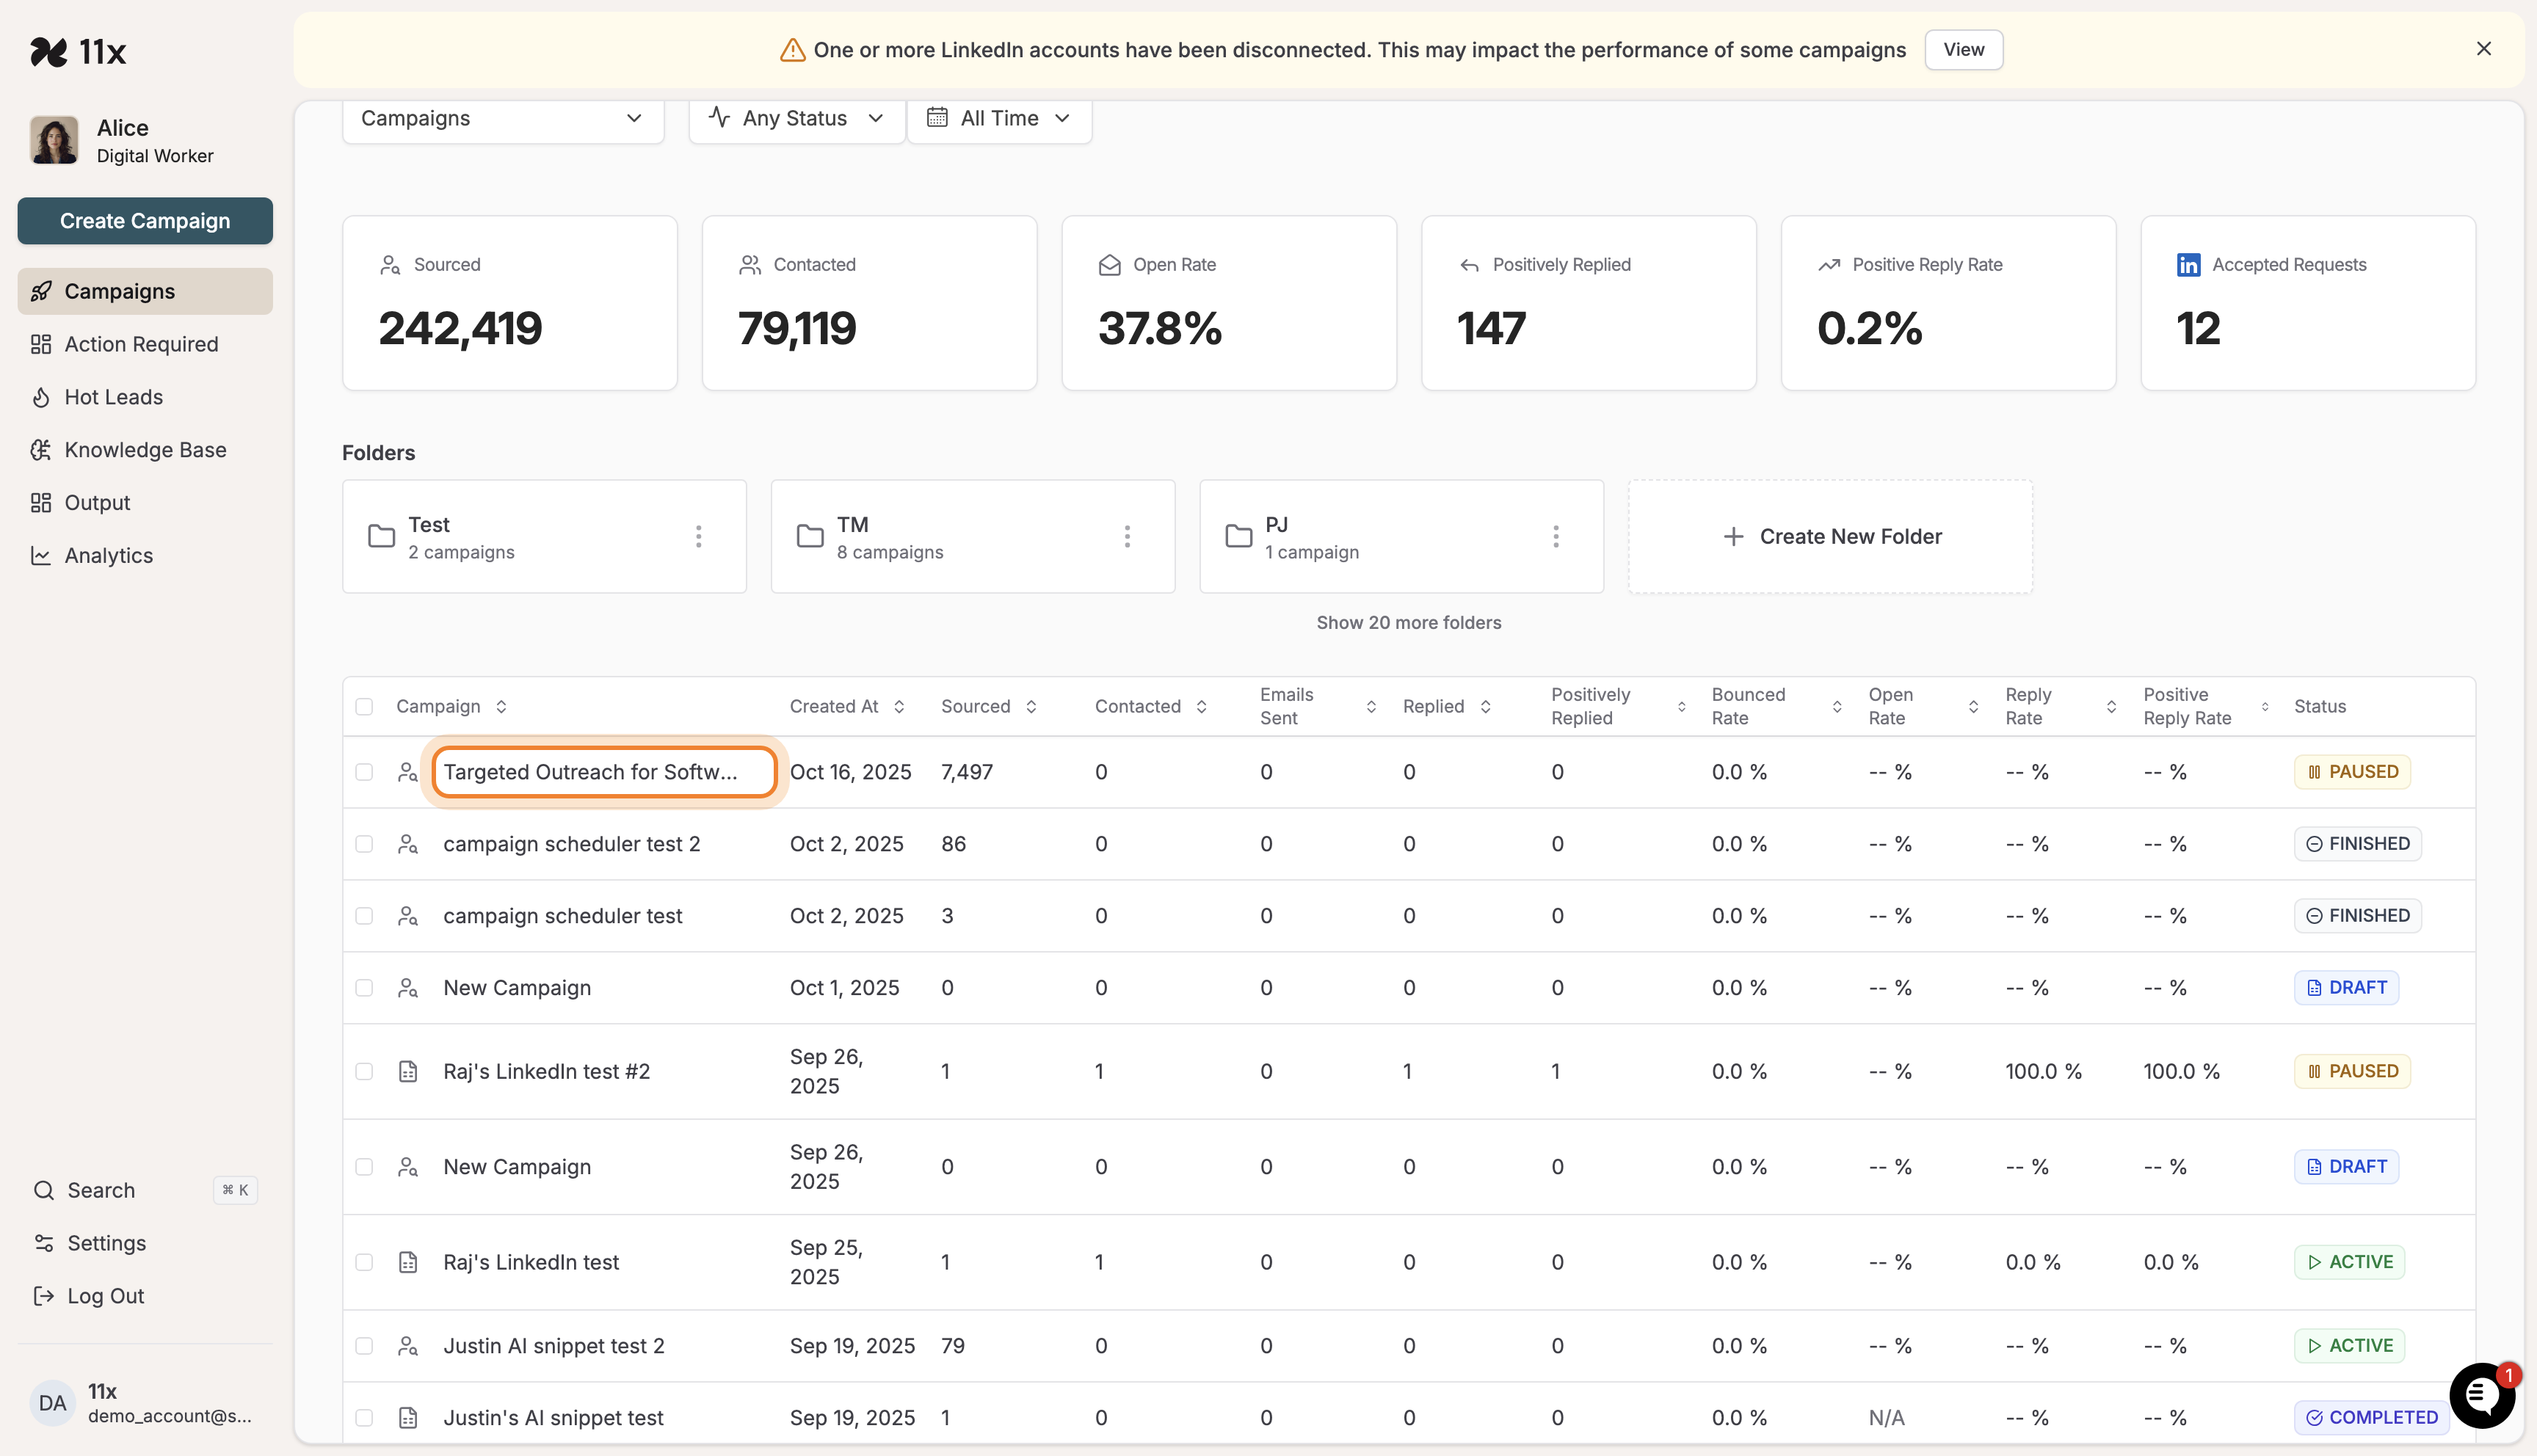Open the chat support bubble
Screen dimensions: 2537x1456
click(x=2482, y=1394)
